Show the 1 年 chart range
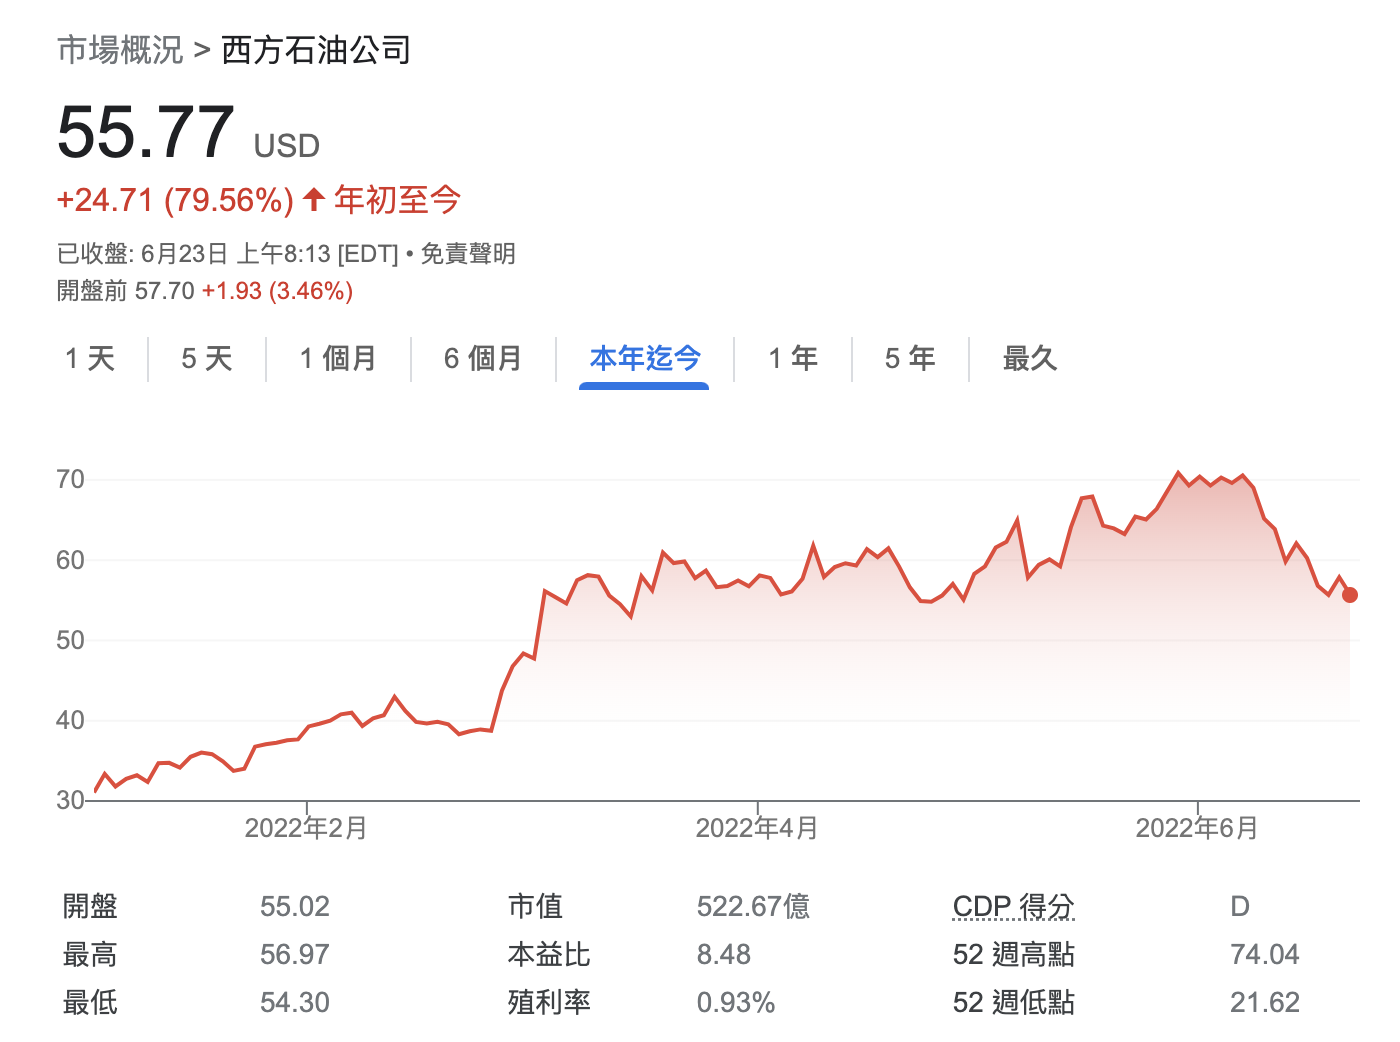 [x=793, y=358]
